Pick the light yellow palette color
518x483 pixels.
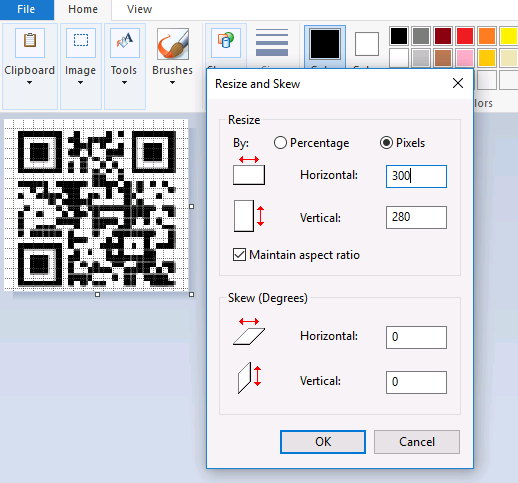click(509, 58)
